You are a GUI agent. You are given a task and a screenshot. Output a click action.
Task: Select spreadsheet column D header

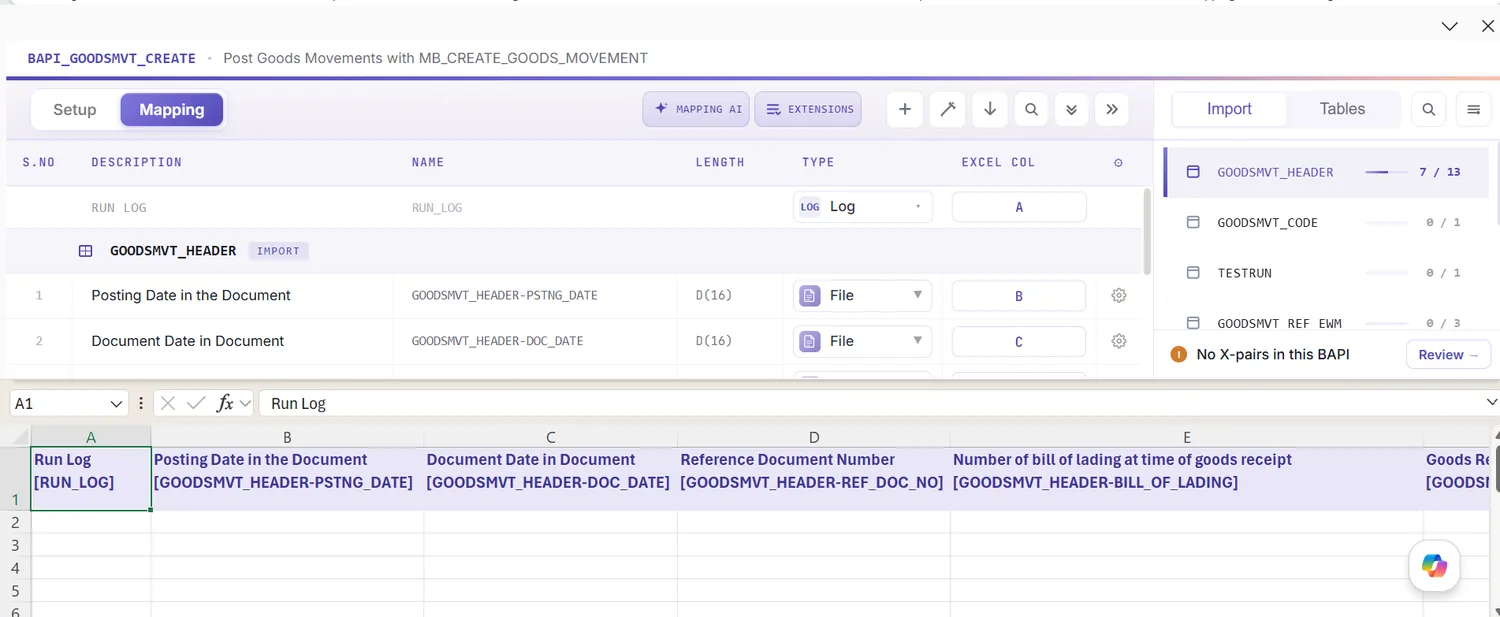click(814, 437)
